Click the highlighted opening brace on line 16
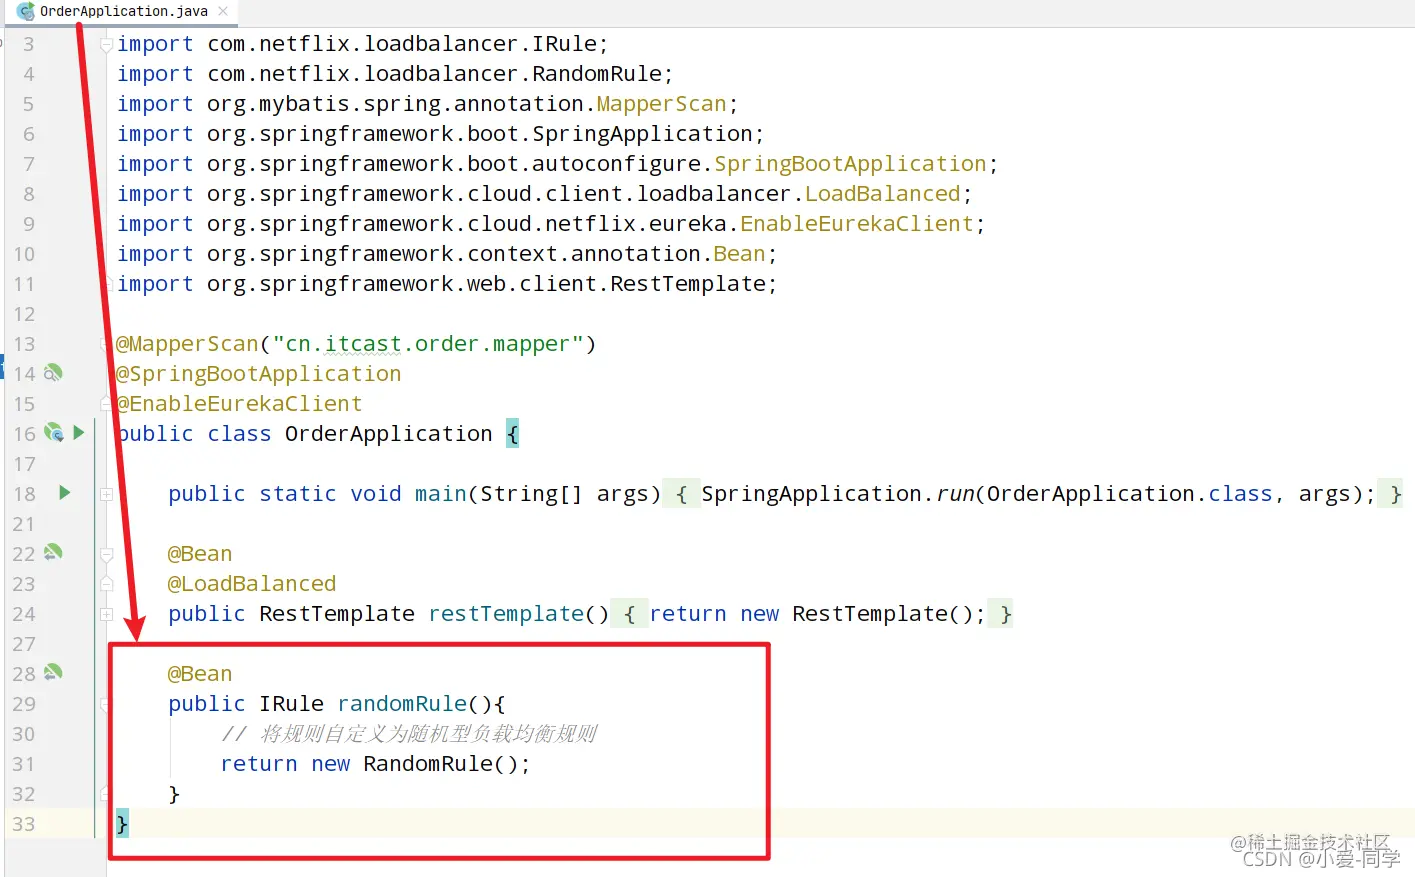 coord(512,434)
